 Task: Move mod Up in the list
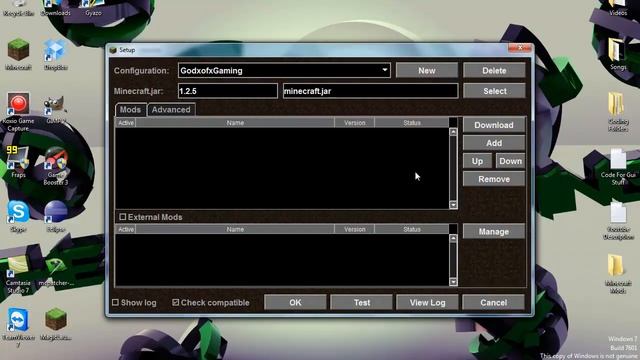pyautogui.click(x=477, y=161)
